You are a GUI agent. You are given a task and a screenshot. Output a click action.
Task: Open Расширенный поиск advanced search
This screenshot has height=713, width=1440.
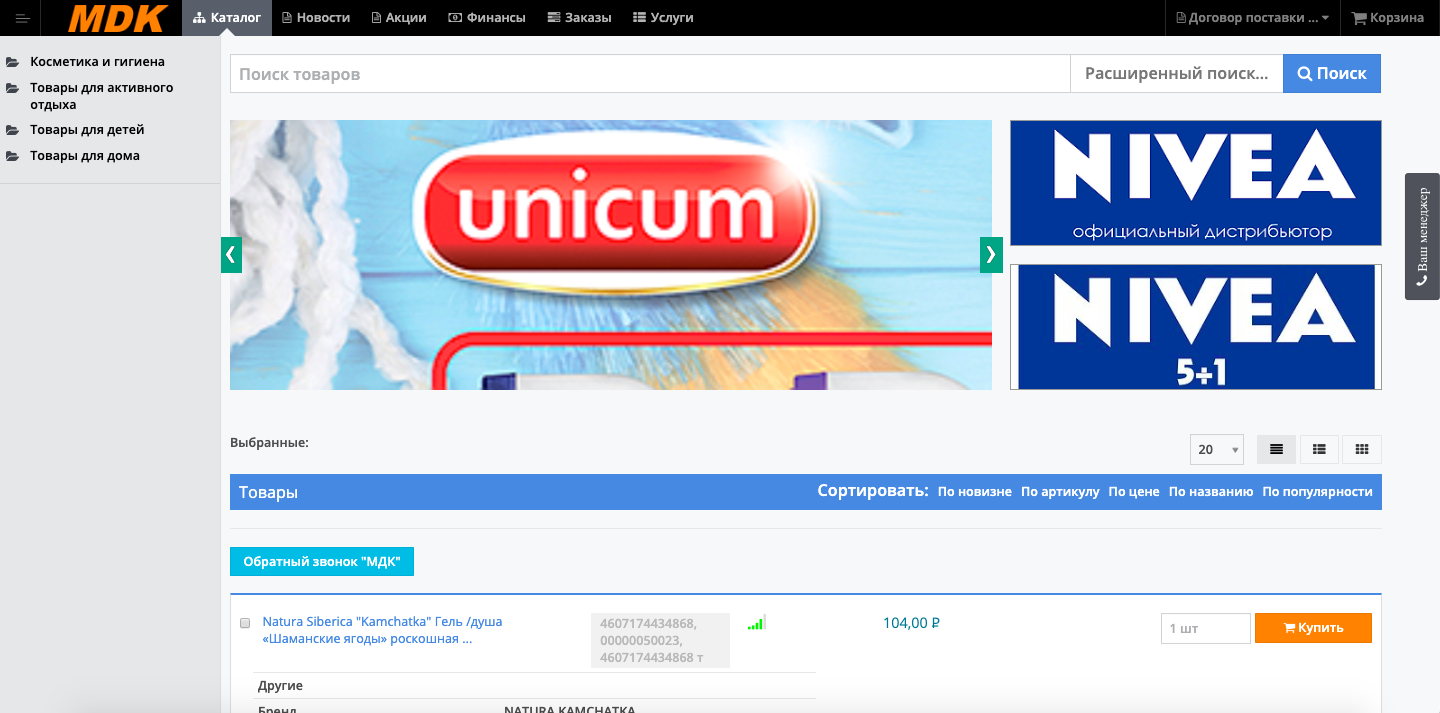pyautogui.click(x=1177, y=74)
